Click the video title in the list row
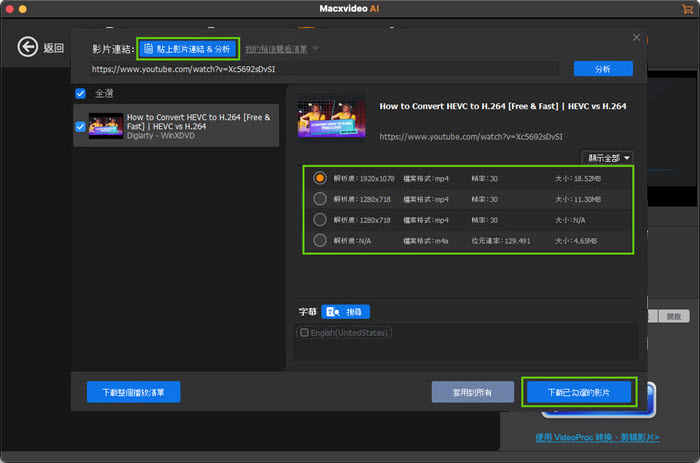 click(x=199, y=121)
